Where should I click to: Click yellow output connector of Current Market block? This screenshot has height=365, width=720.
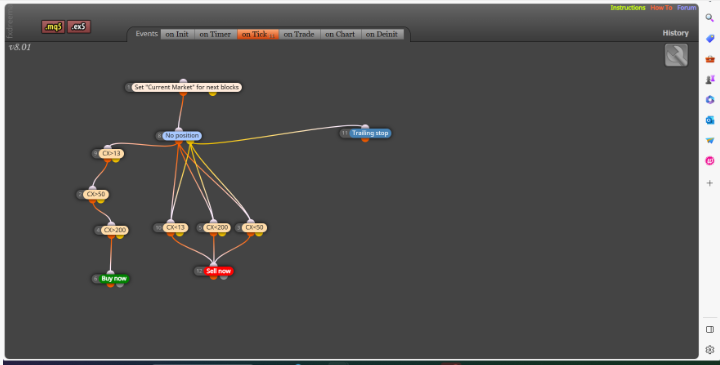(213, 93)
